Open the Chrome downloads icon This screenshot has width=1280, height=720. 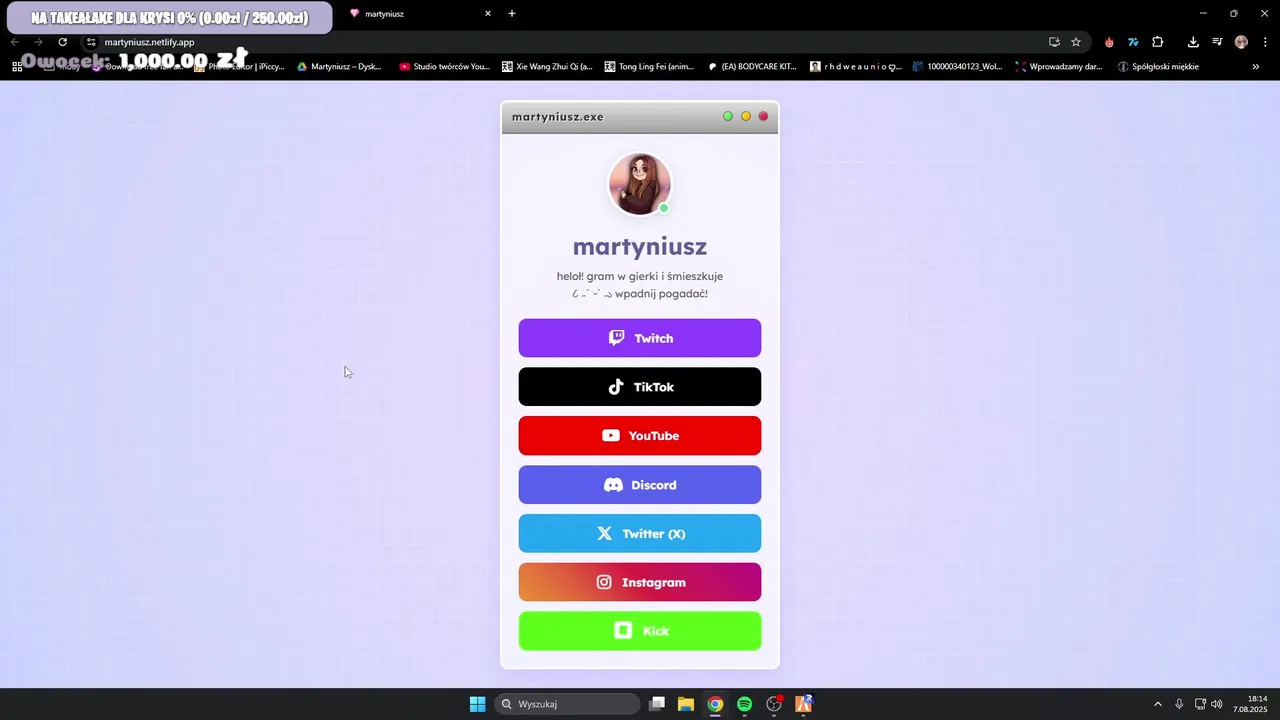tap(1193, 42)
